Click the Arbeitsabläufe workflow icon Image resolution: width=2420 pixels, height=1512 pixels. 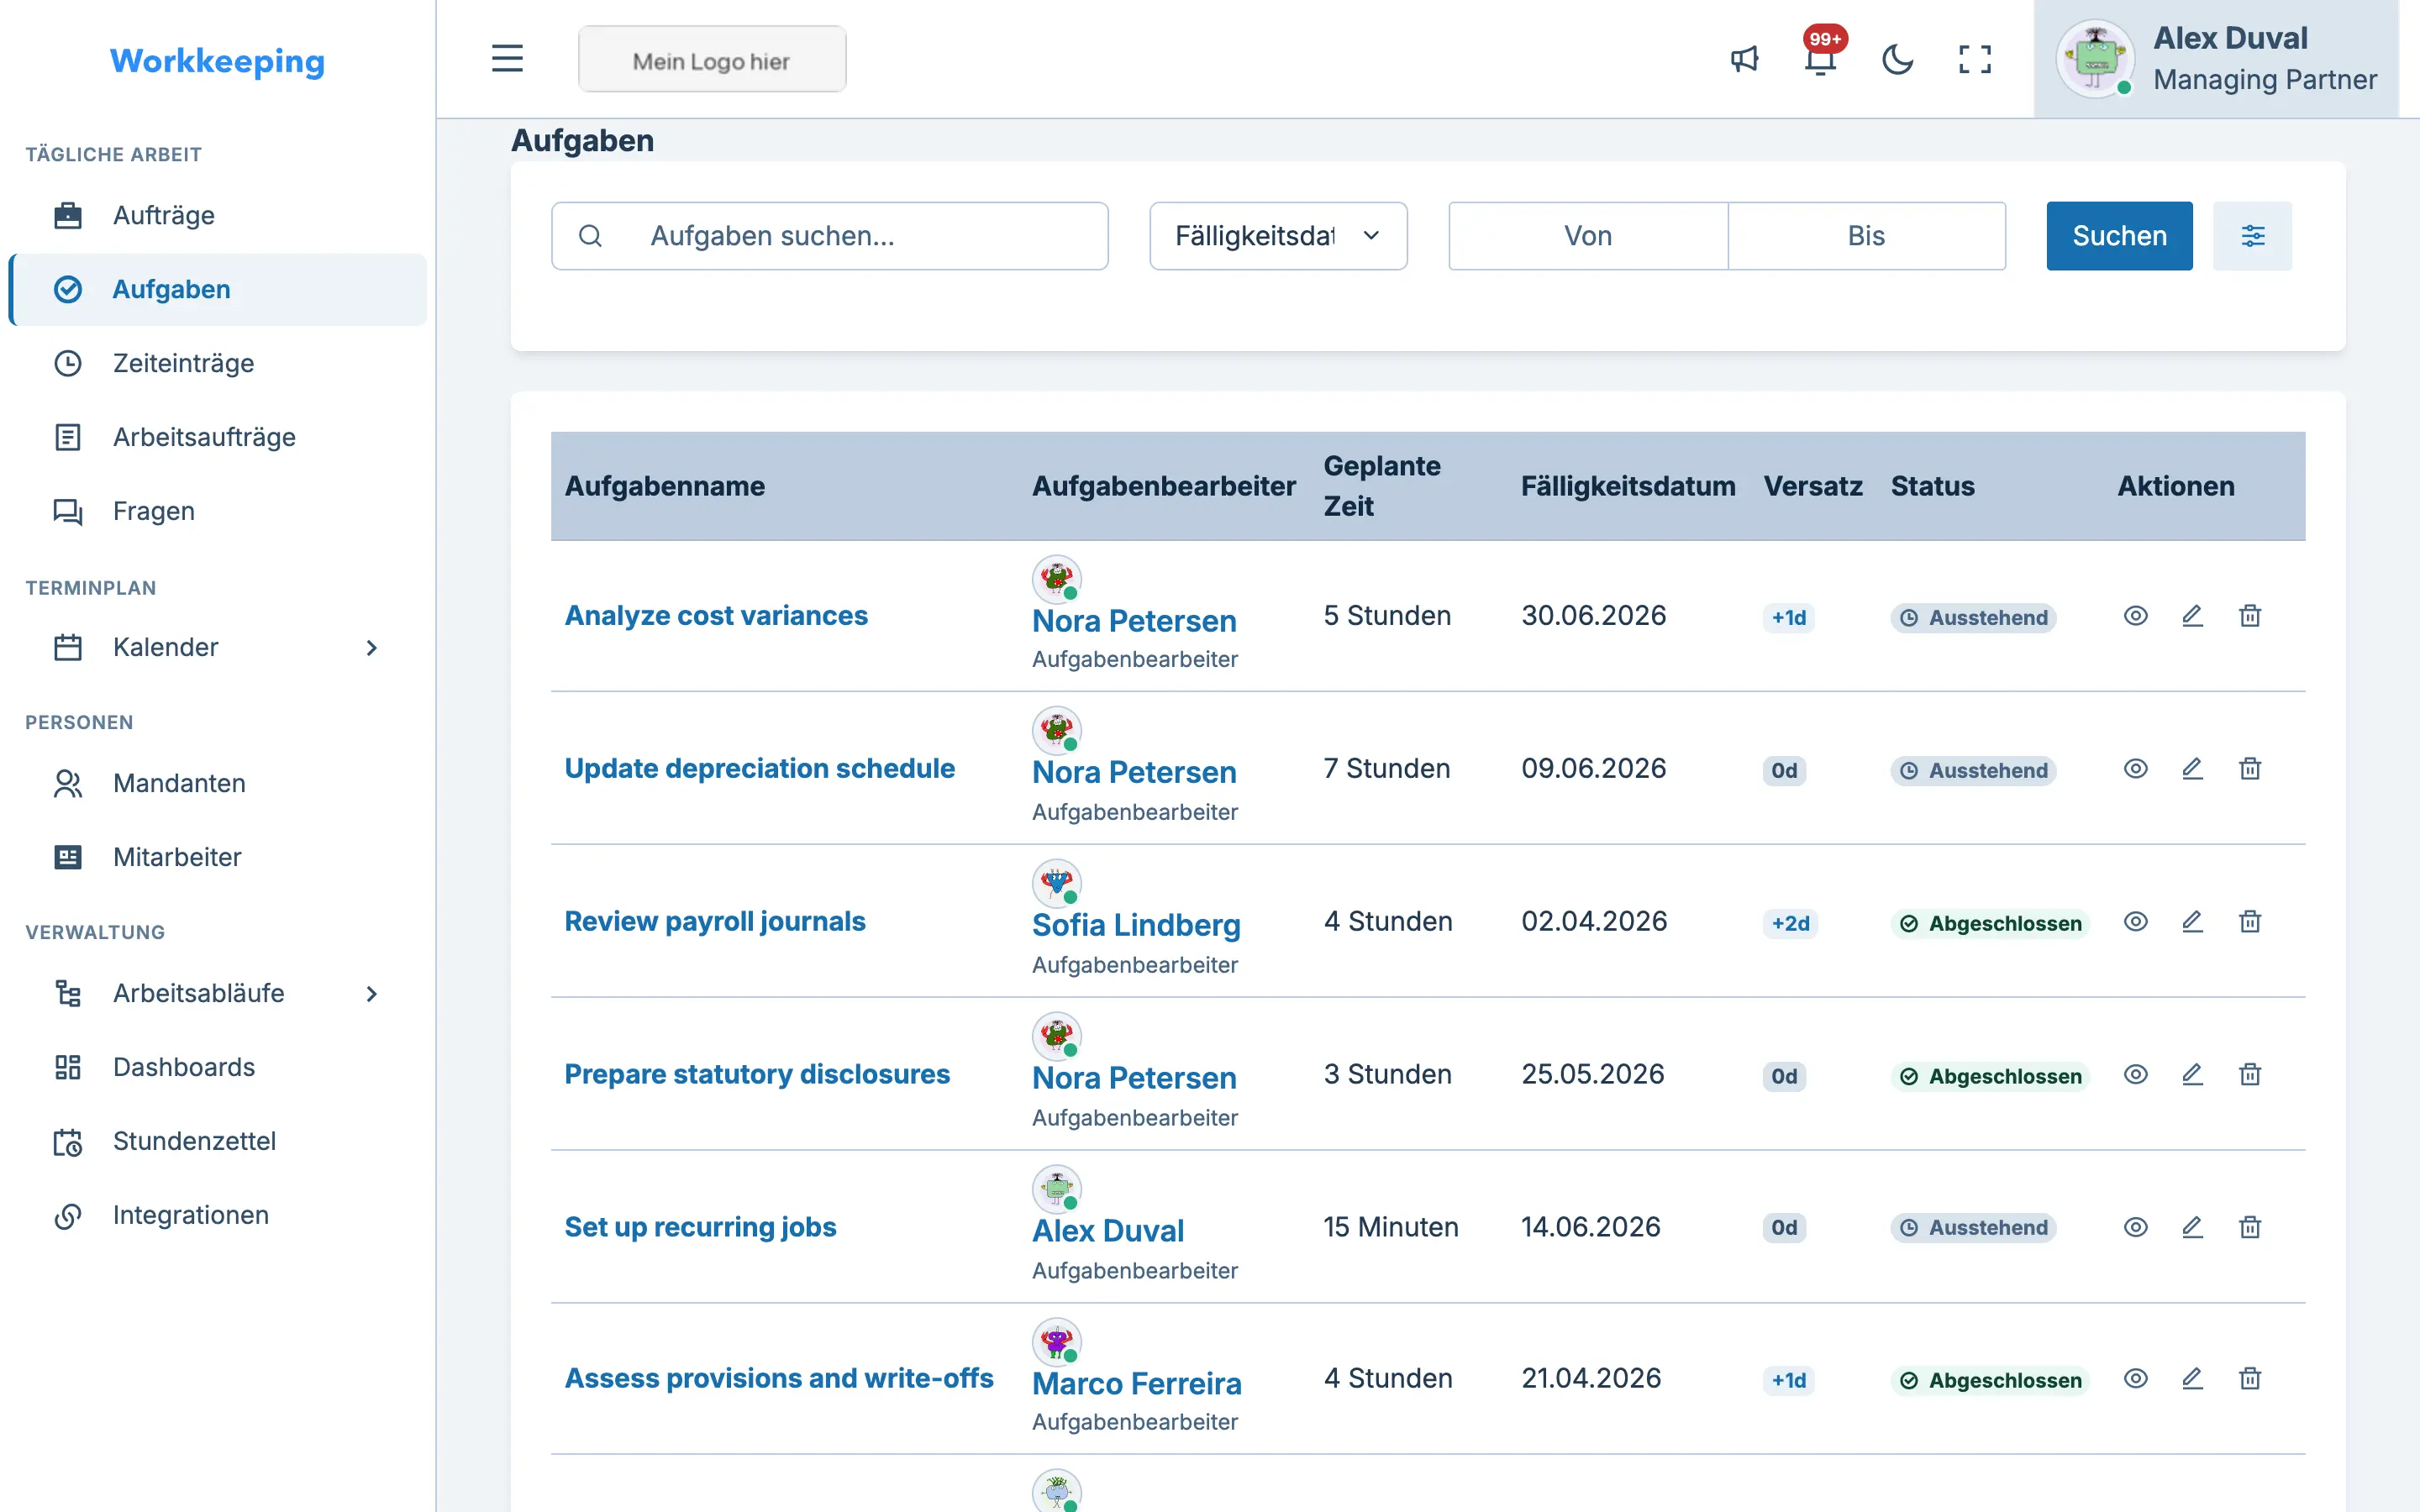point(68,993)
